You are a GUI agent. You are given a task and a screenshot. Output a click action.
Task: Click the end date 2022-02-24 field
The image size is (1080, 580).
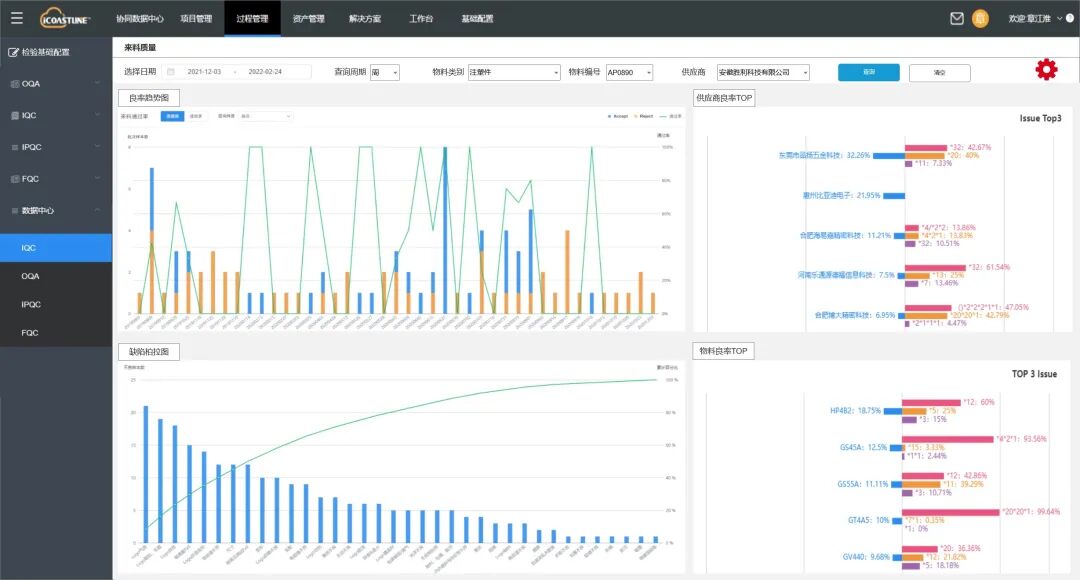pyautogui.click(x=265, y=72)
